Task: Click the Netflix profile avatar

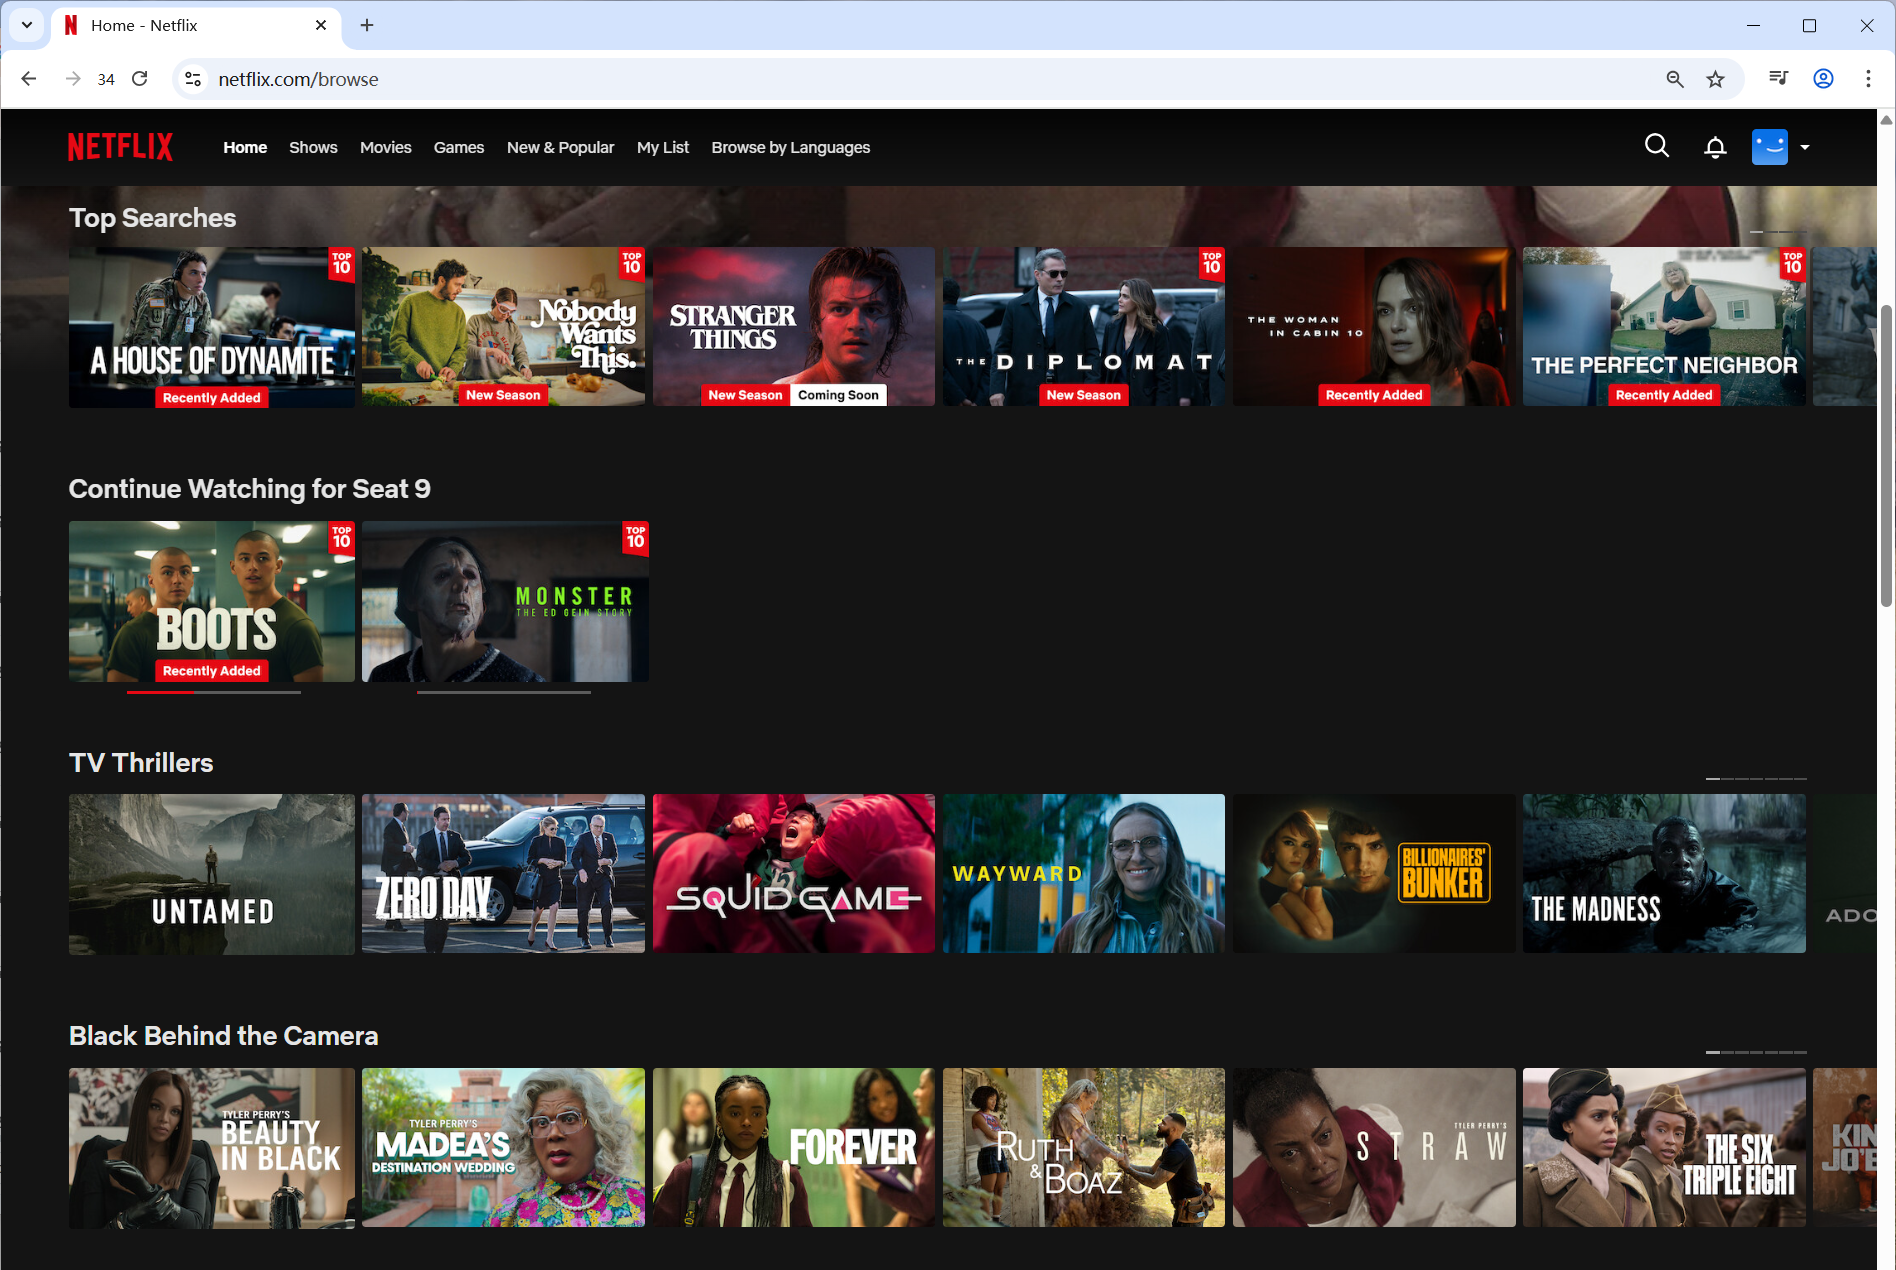Action: tap(1769, 146)
